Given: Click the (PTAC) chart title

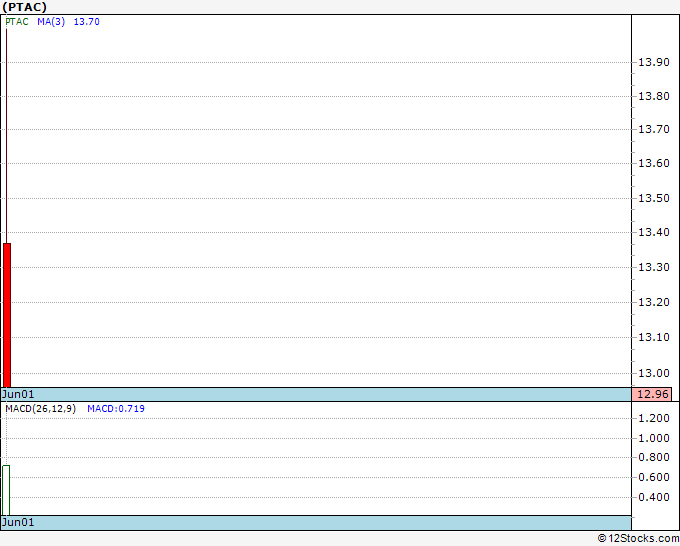Looking at the screenshot, I should coord(24,7).
